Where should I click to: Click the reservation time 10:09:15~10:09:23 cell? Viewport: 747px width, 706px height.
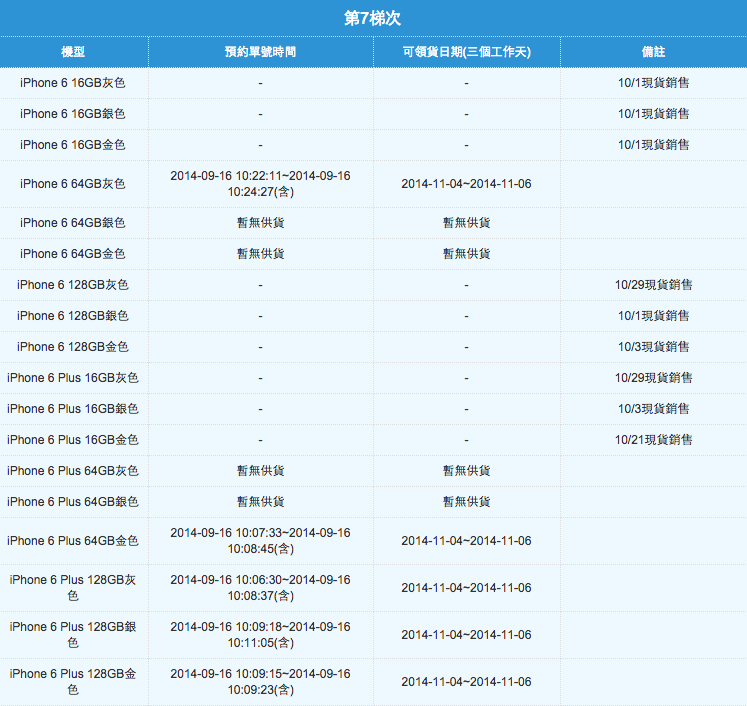point(261,682)
